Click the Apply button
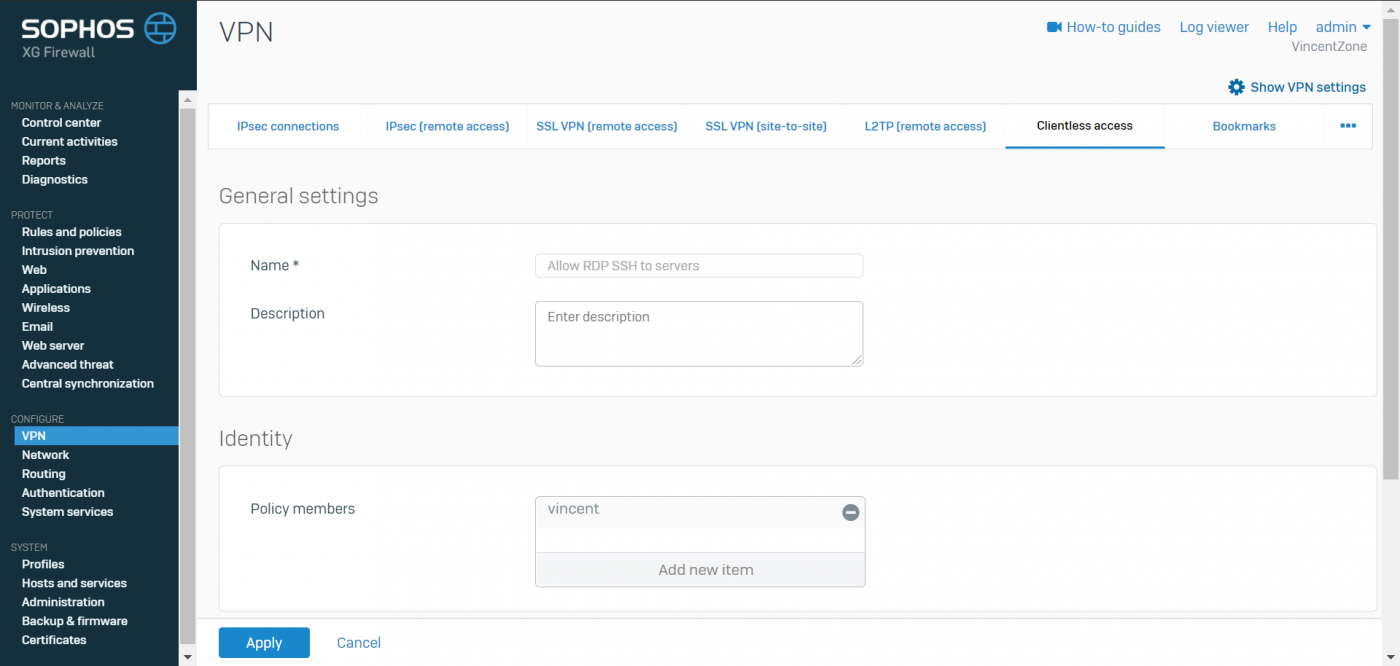The width and height of the screenshot is (1400, 666). click(264, 643)
